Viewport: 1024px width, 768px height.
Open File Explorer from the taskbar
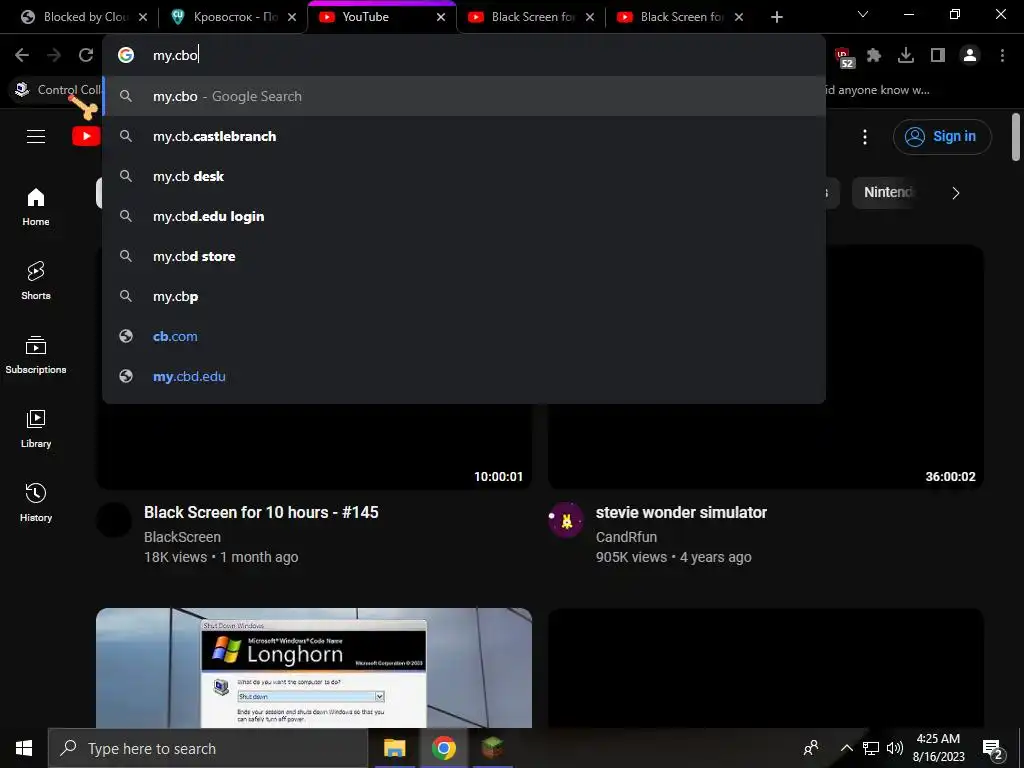tap(394, 748)
